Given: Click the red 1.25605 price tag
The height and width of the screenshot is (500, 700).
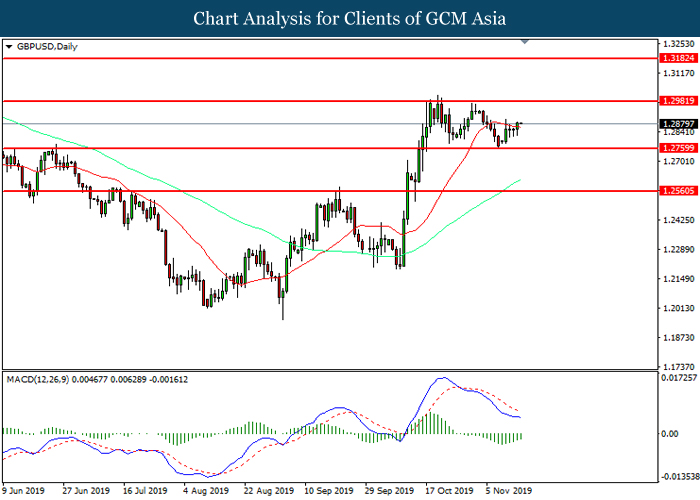Looking at the screenshot, I should [678, 190].
